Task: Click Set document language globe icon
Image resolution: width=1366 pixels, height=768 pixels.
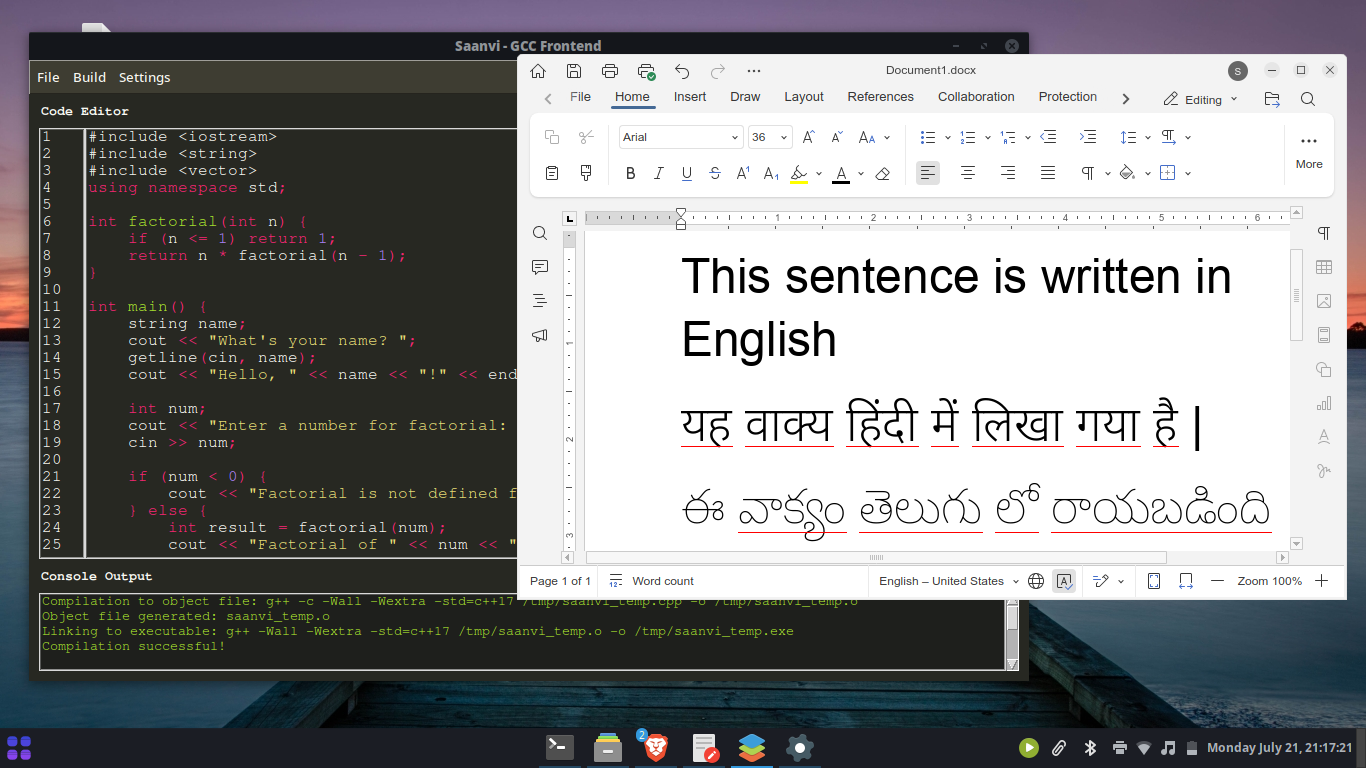Action: (1036, 581)
